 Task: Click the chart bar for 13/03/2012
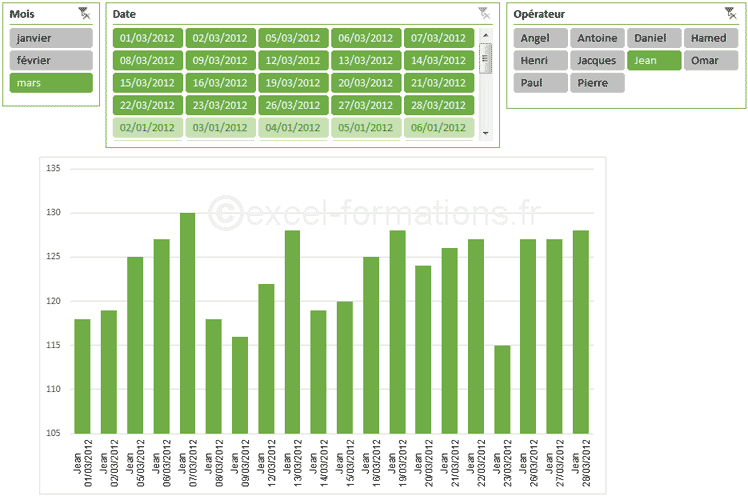click(x=292, y=332)
